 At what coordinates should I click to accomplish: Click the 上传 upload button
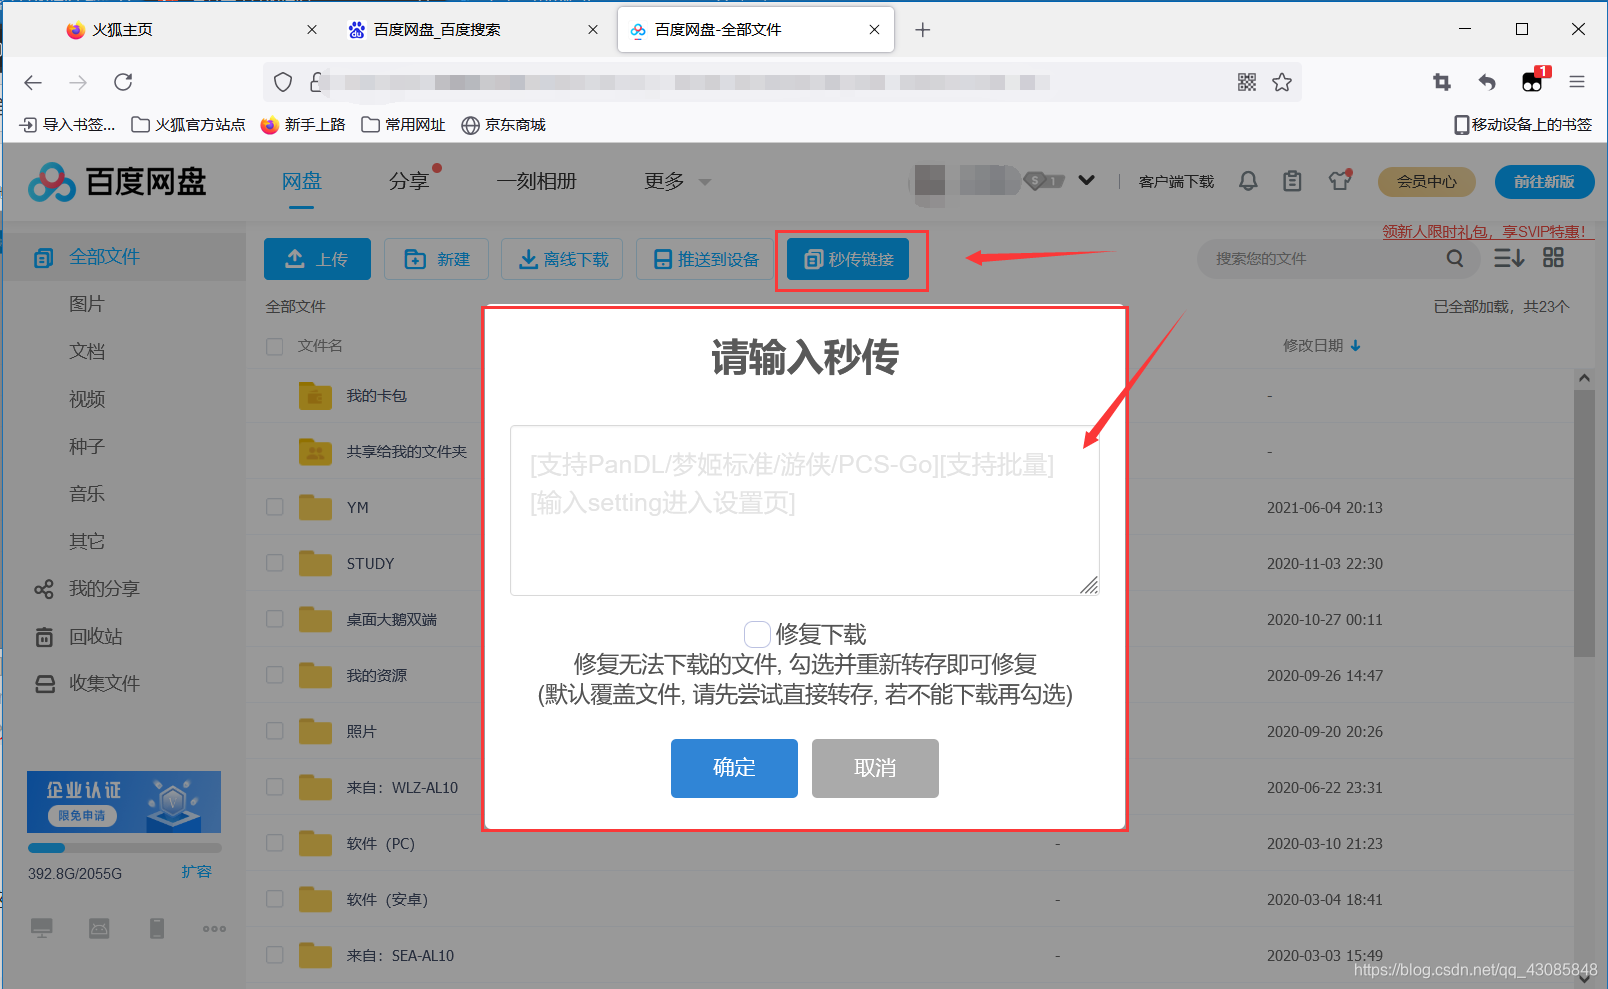(x=317, y=259)
